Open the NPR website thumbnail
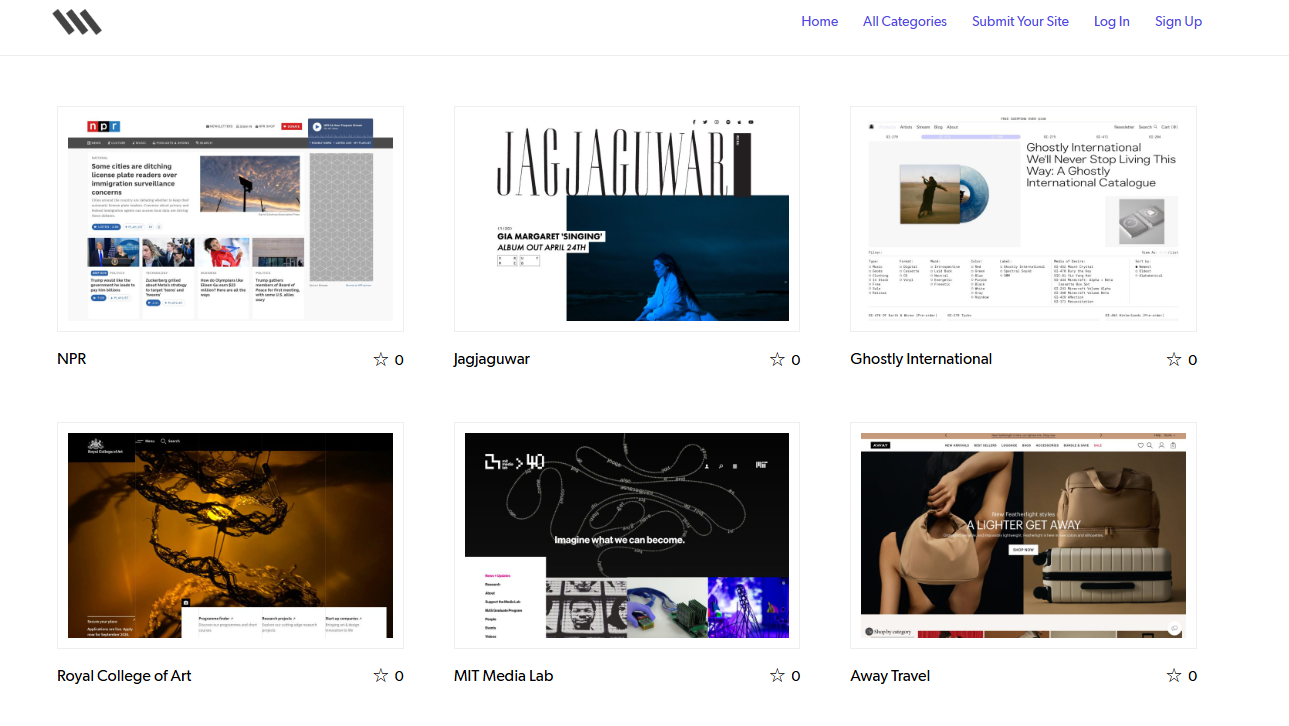Screen dimensions: 1289x726 (x=230, y=218)
